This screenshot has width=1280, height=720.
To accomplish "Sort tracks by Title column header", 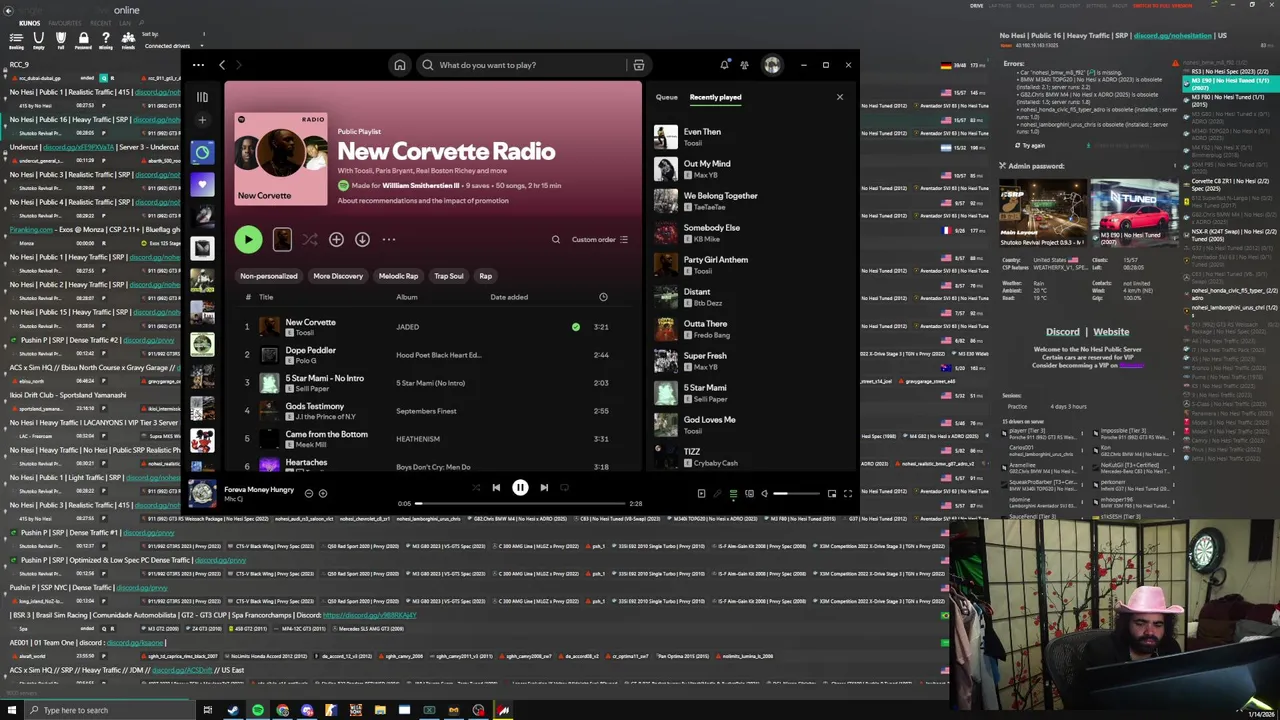I will pyautogui.click(x=266, y=297).
